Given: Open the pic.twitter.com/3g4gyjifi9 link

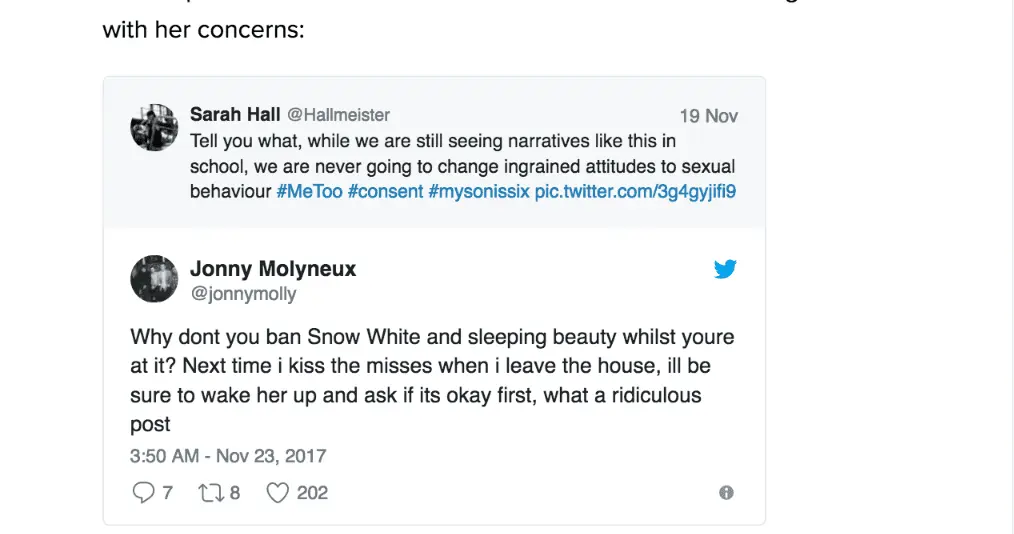Looking at the screenshot, I should [x=635, y=190].
